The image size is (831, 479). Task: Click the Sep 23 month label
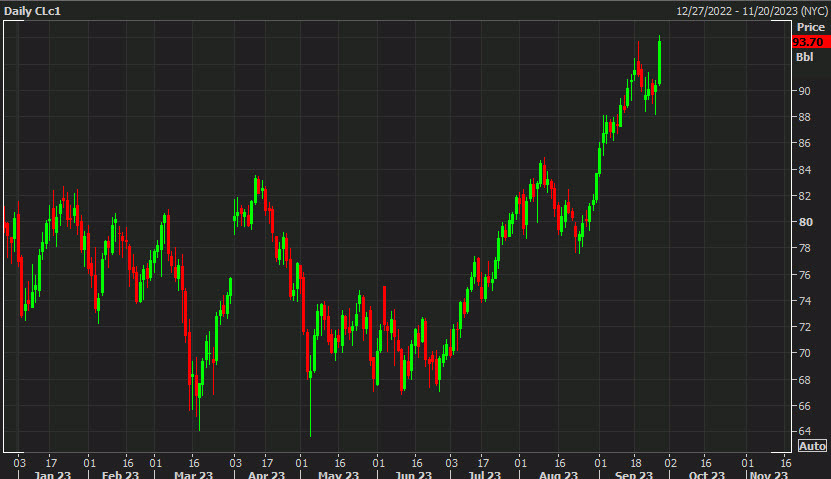pyautogui.click(x=634, y=474)
